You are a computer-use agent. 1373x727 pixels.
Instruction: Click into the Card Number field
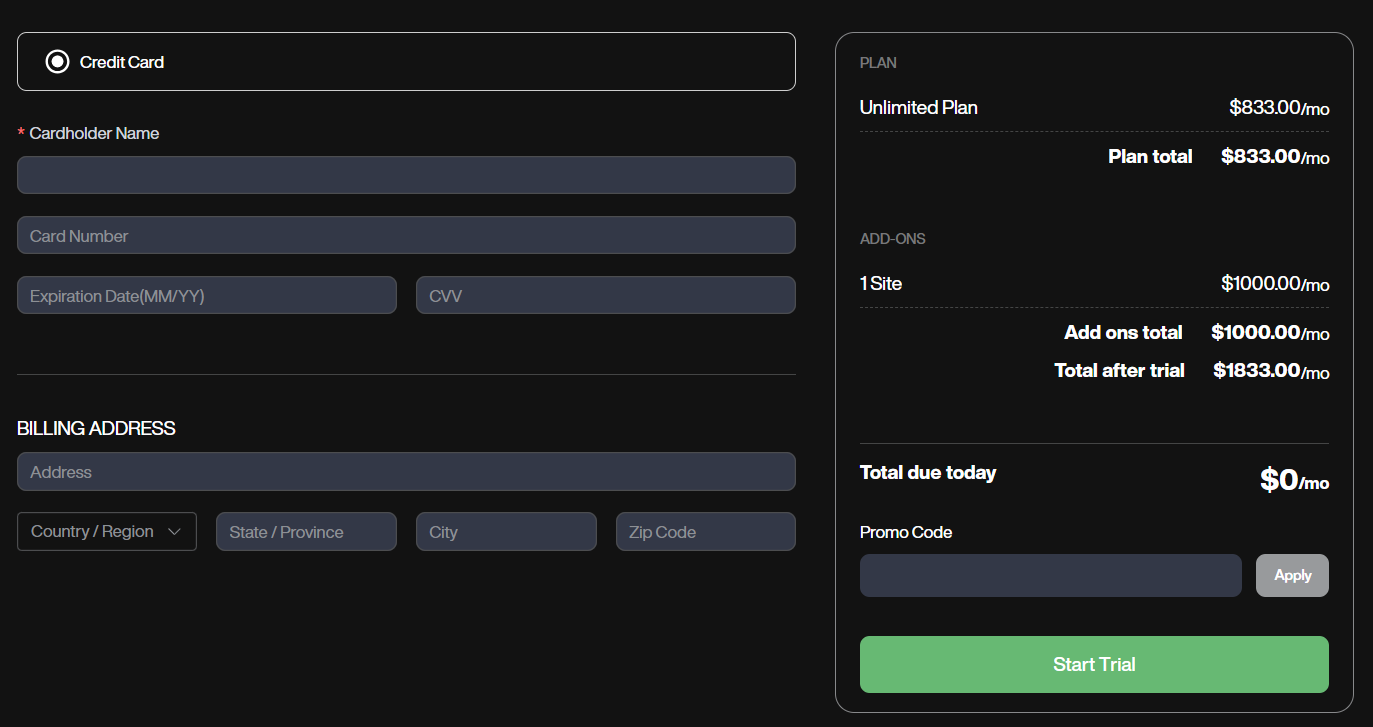[x=406, y=236]
